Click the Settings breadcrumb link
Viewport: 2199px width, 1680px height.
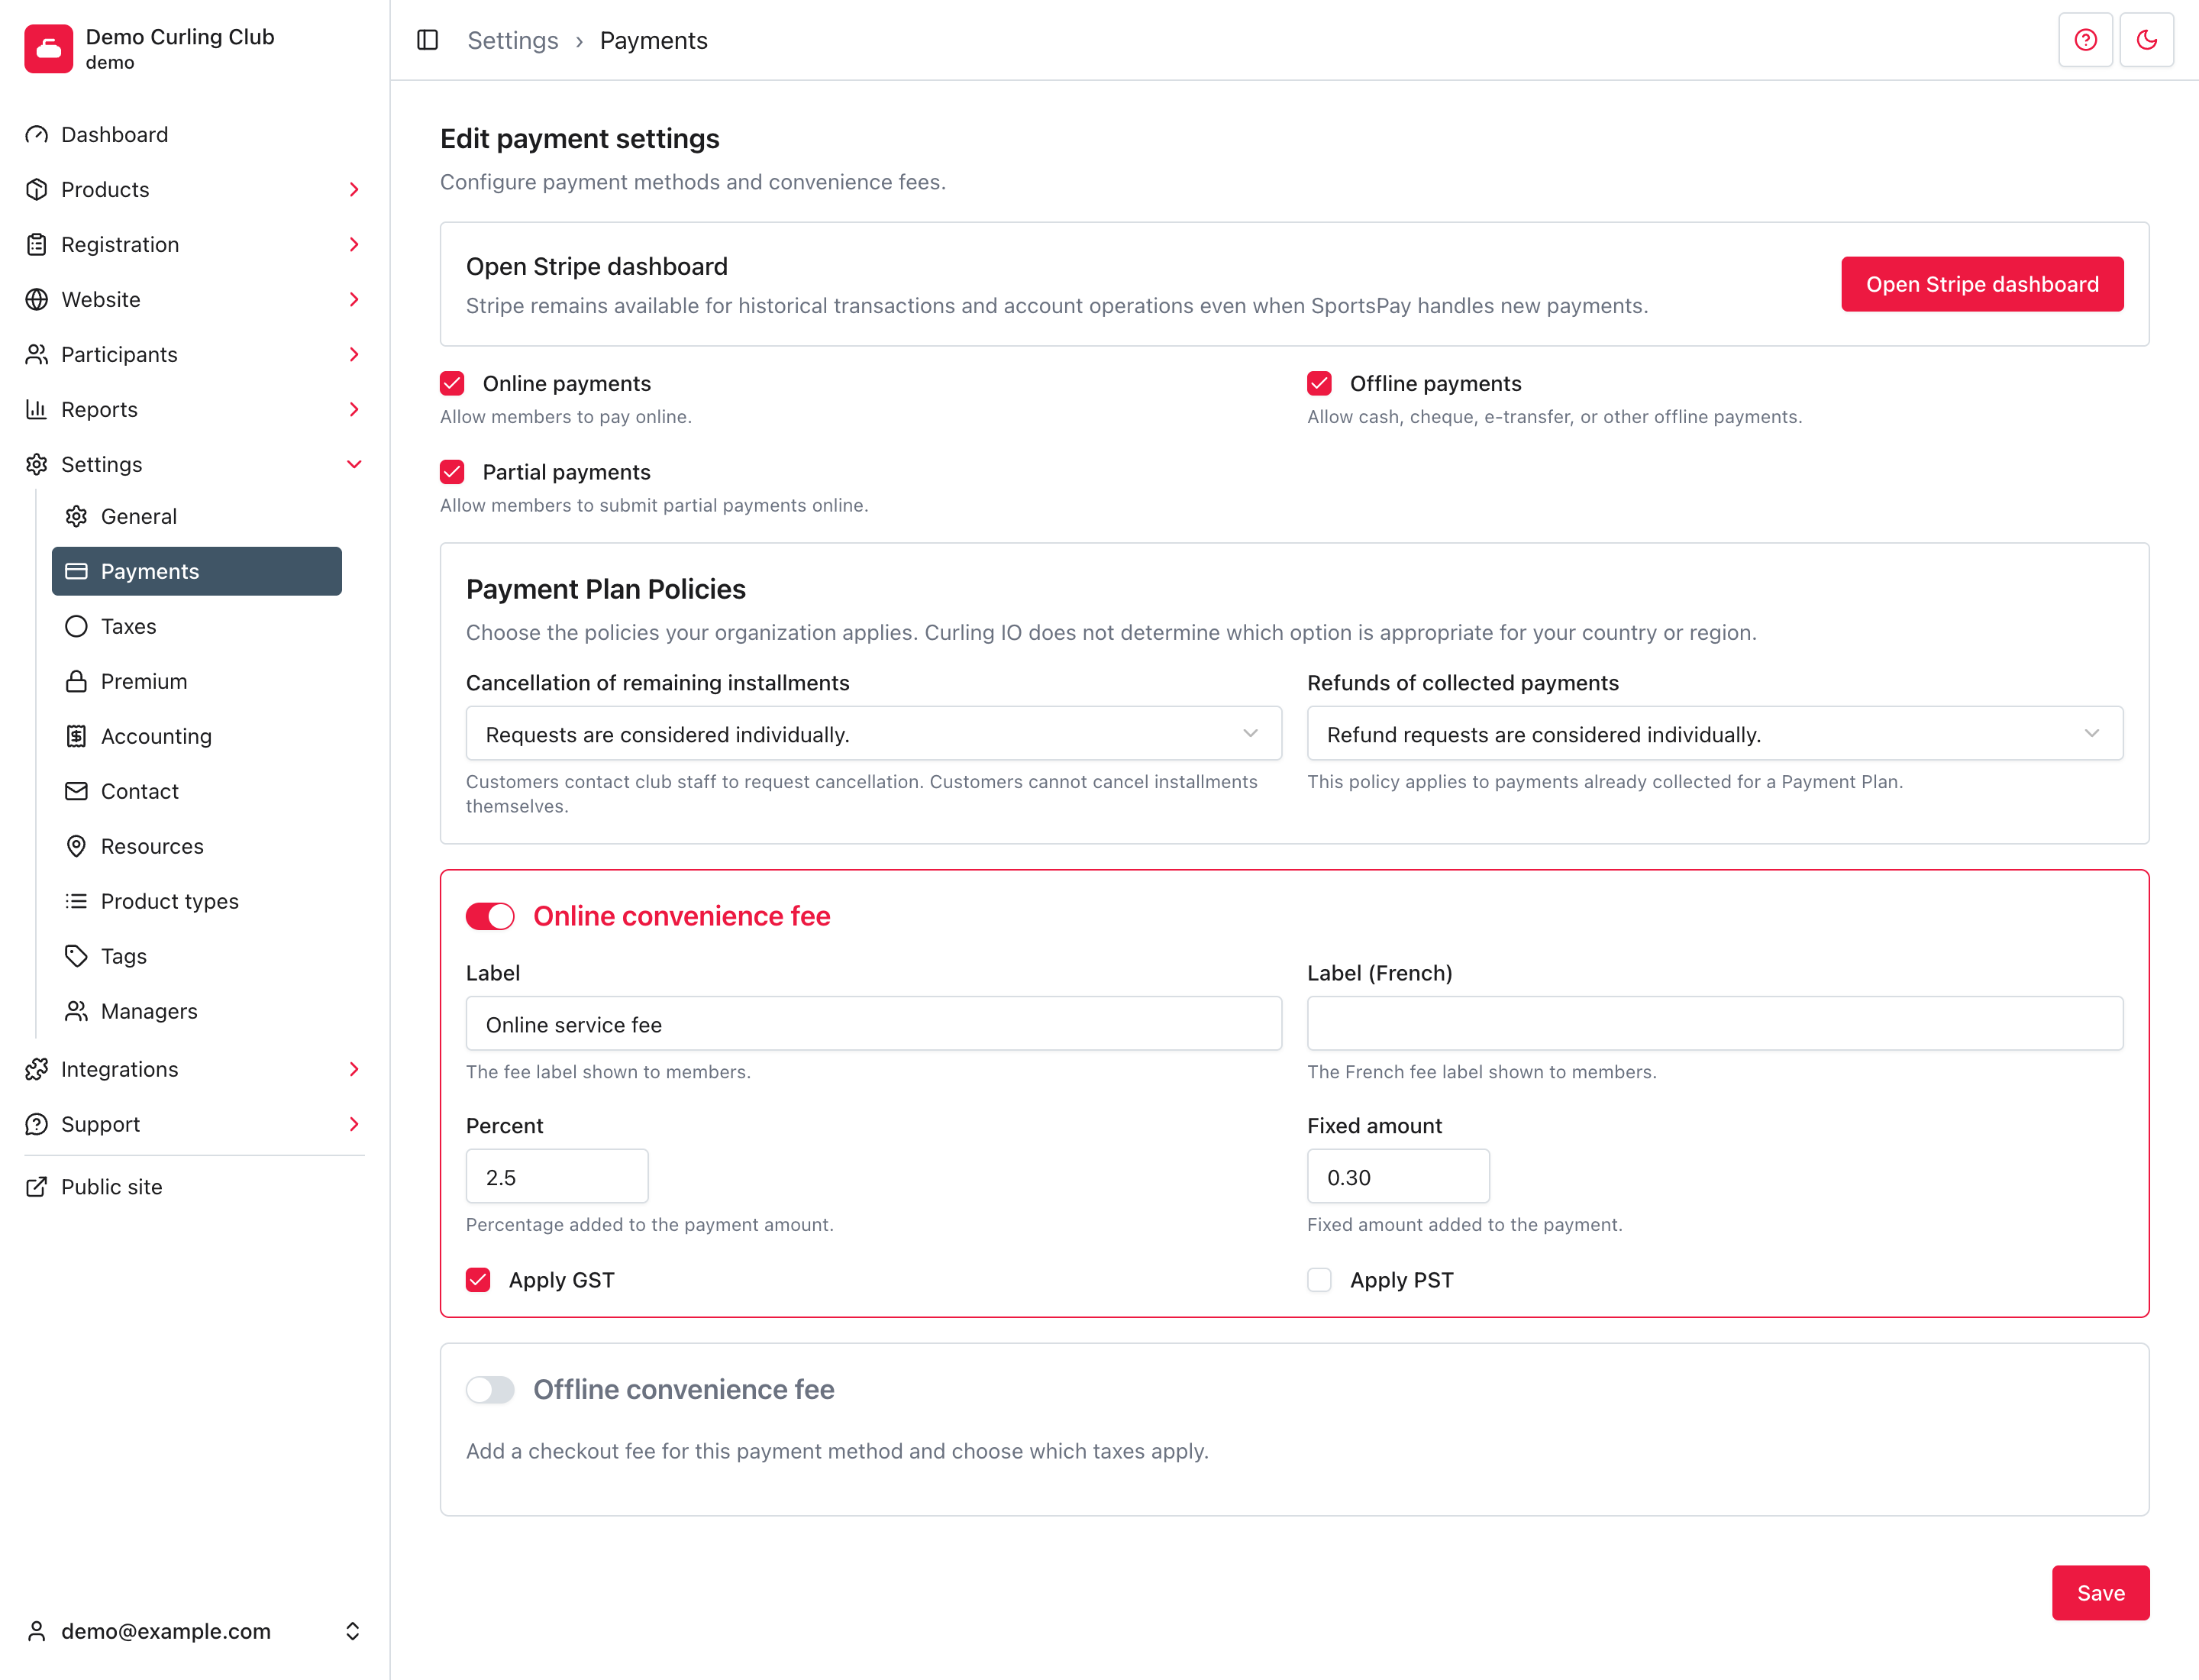513,40
